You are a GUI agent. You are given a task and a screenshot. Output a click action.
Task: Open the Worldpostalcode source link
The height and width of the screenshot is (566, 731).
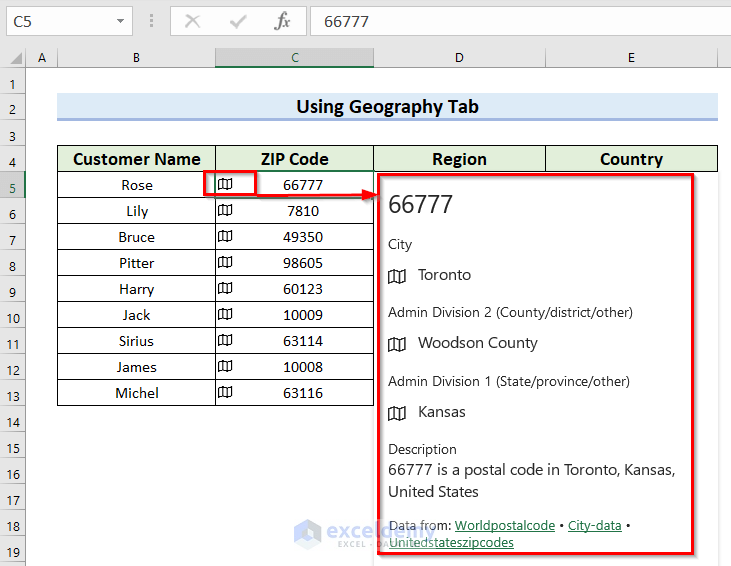pos(503,525)
